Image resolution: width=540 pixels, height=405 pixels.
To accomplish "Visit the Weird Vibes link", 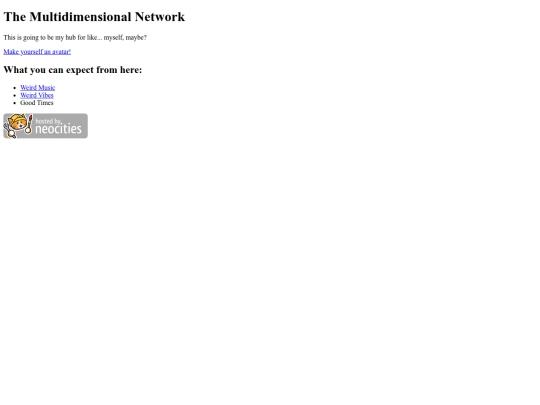I will tap(37, 95).
